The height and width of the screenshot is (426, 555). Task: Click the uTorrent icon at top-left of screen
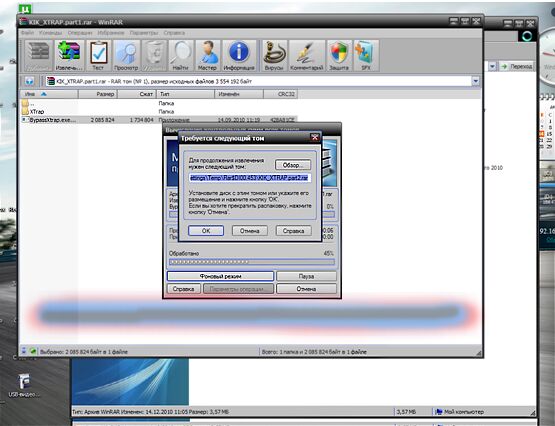click(x=25, y=8)
